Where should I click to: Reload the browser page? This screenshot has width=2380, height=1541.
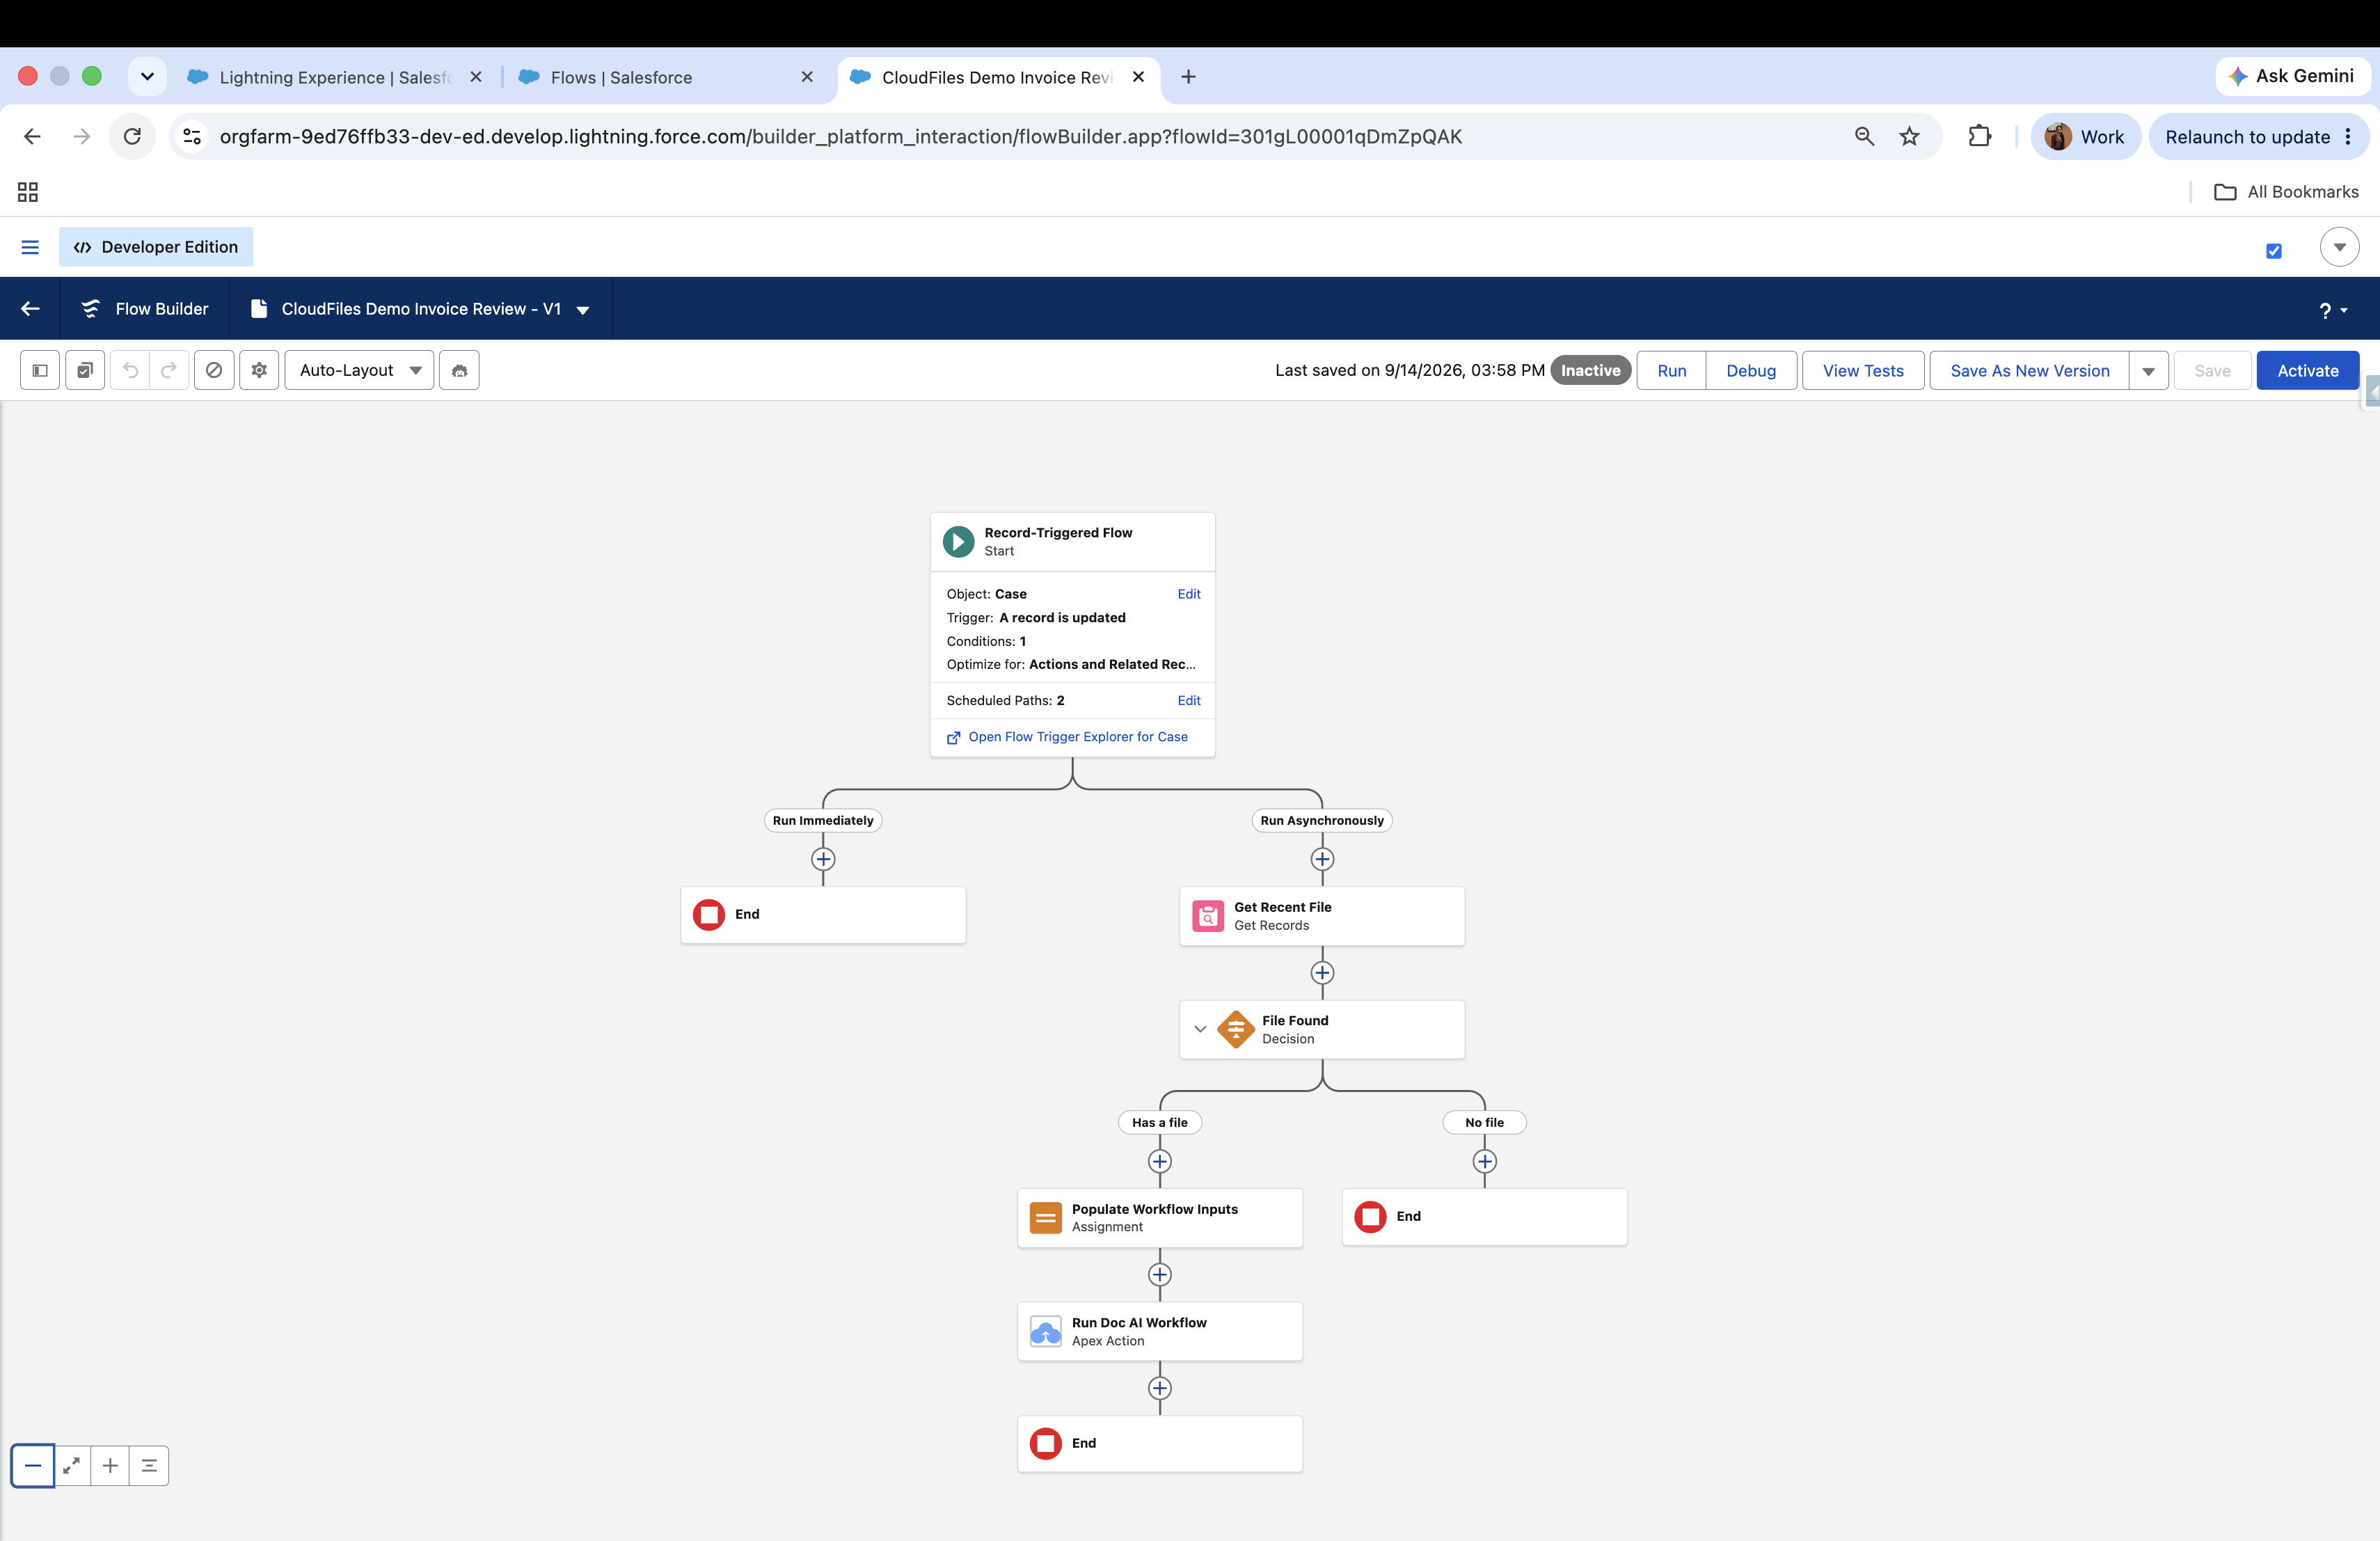132,137
